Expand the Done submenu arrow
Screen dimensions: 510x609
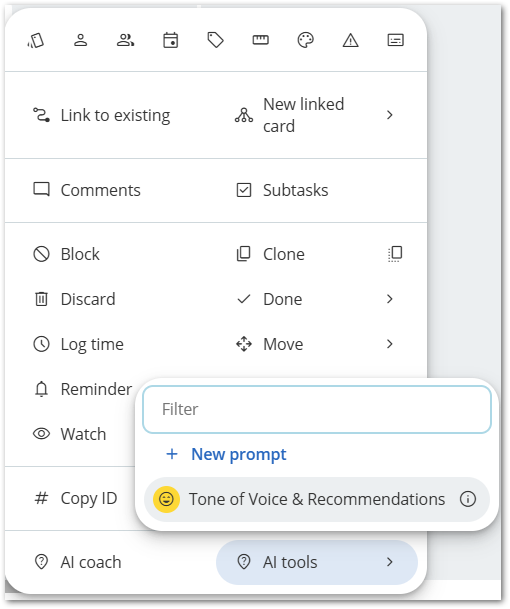point(390,299)
